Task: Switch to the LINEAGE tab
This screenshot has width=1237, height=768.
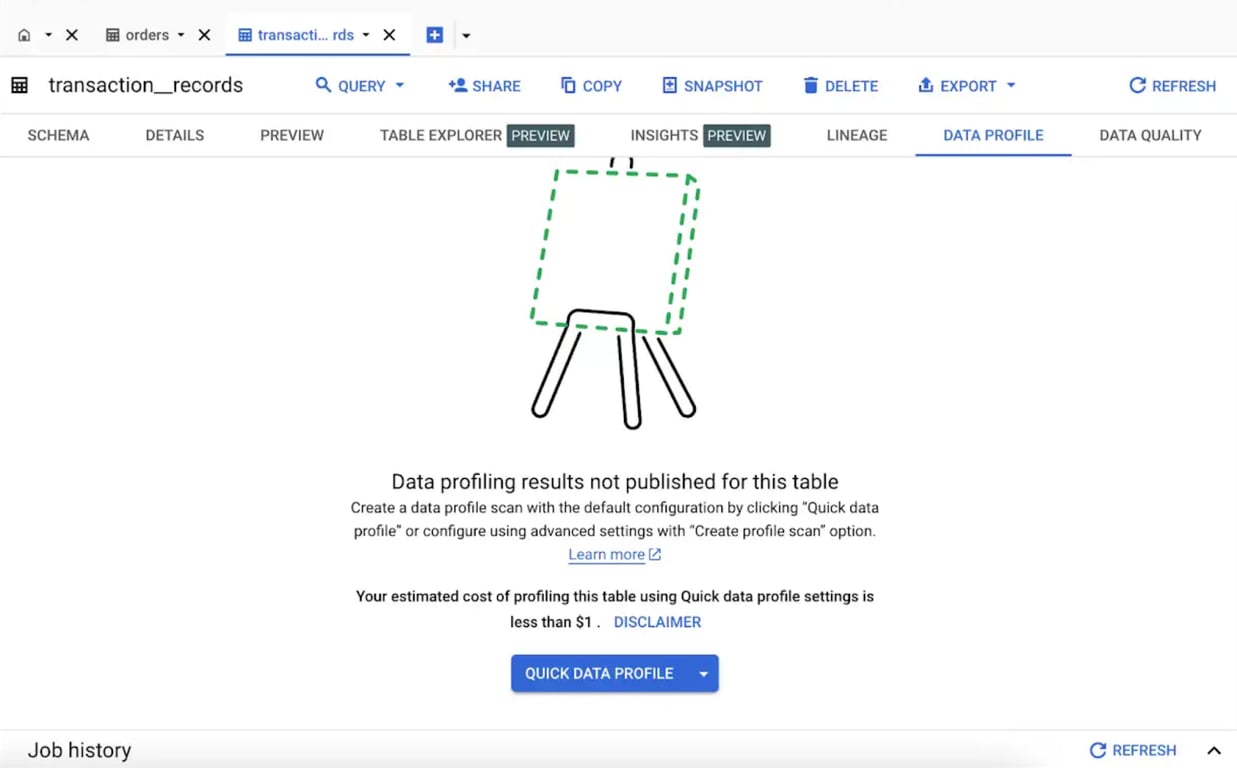Action: (x=857, y=135)
